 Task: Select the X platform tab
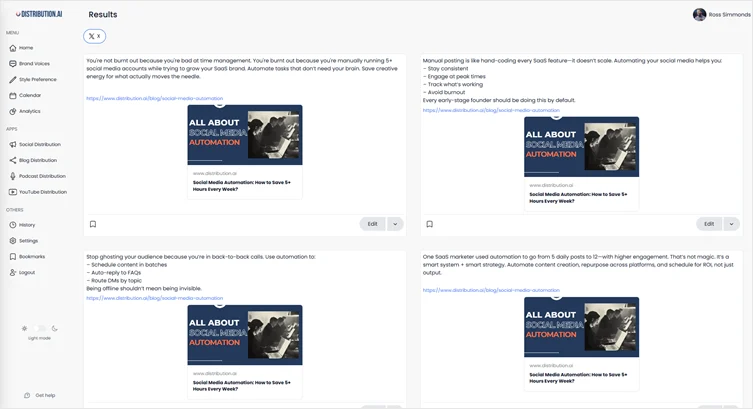click(94, 36)
